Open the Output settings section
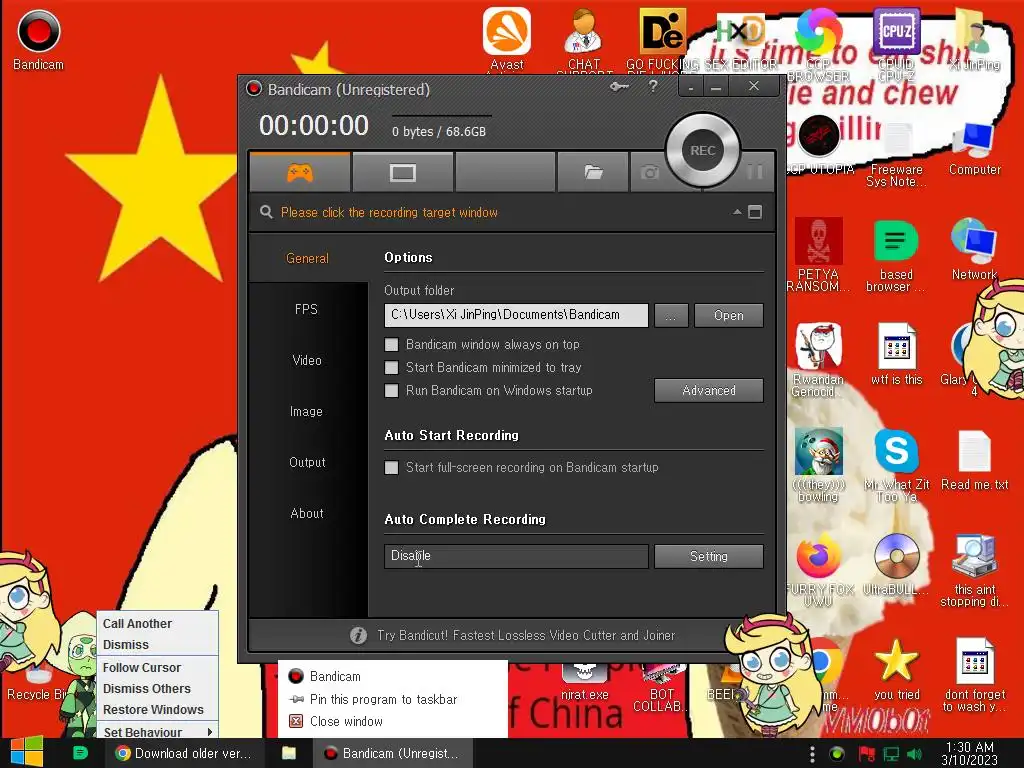The width and height of the screenshot is (1024, 768). pos(307,462)
